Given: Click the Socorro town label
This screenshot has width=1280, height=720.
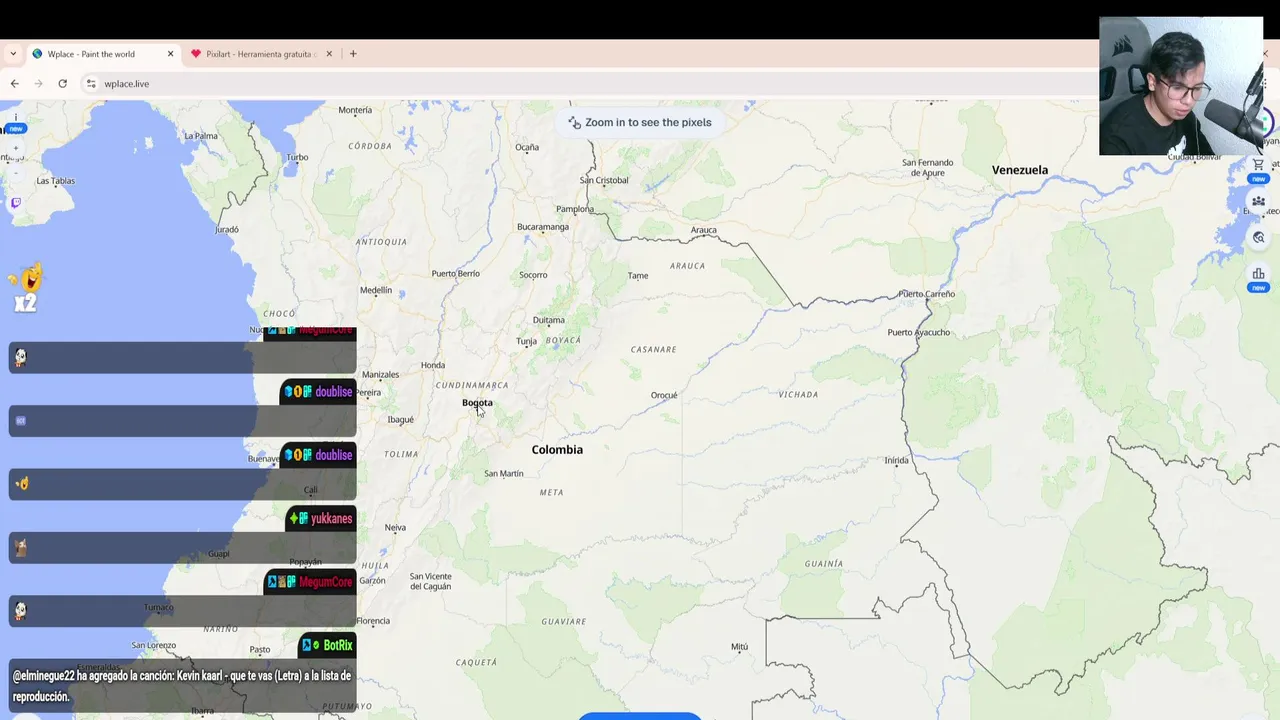Looking at the screenshot, I should (x=533, y=275).
